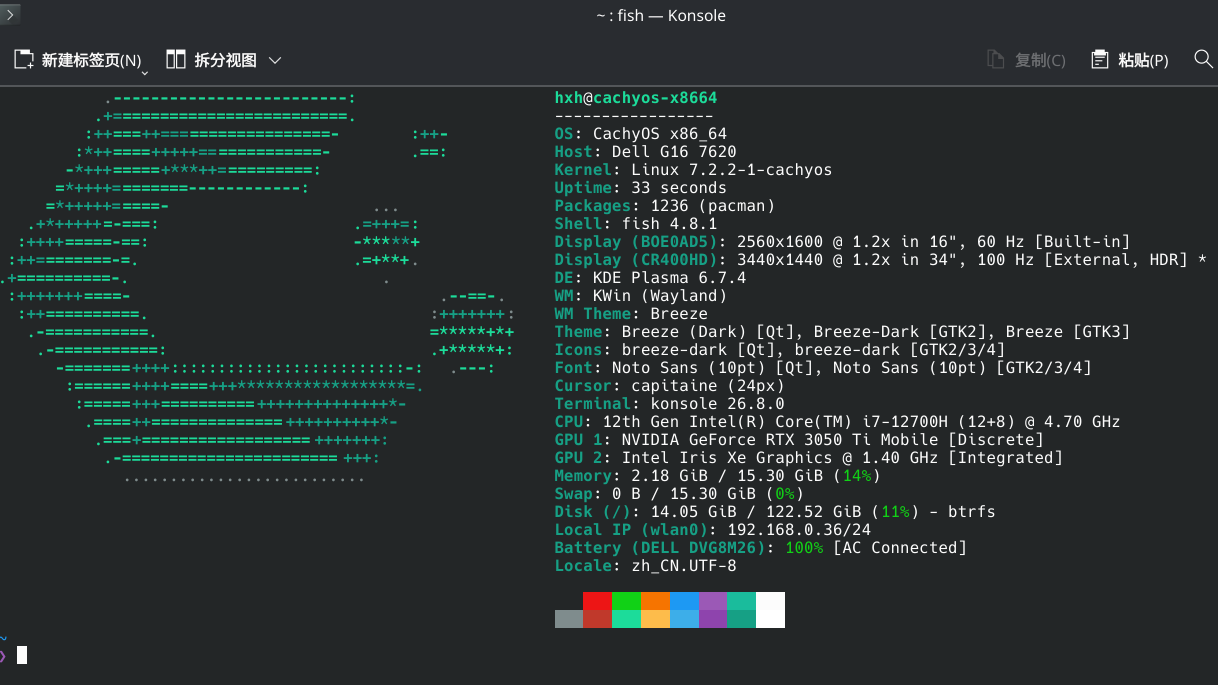Click the window title "~ : fish — Konsole"
1218x685 pixels.
click(x=660, y=15)
